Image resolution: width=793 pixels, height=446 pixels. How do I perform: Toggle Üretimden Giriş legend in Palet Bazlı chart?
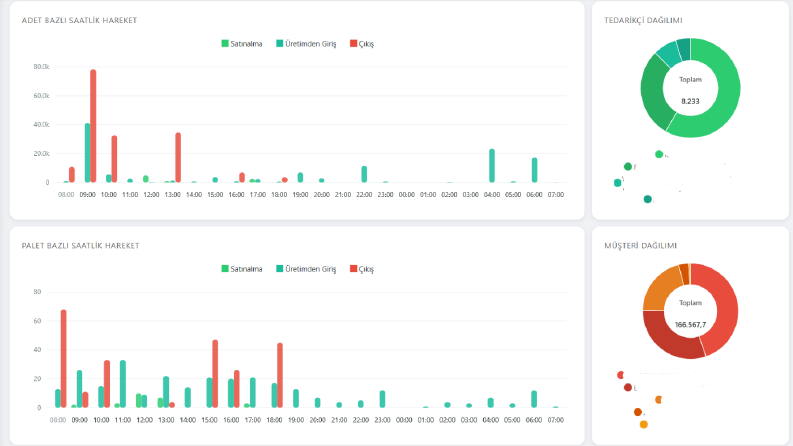click(306, 269)
